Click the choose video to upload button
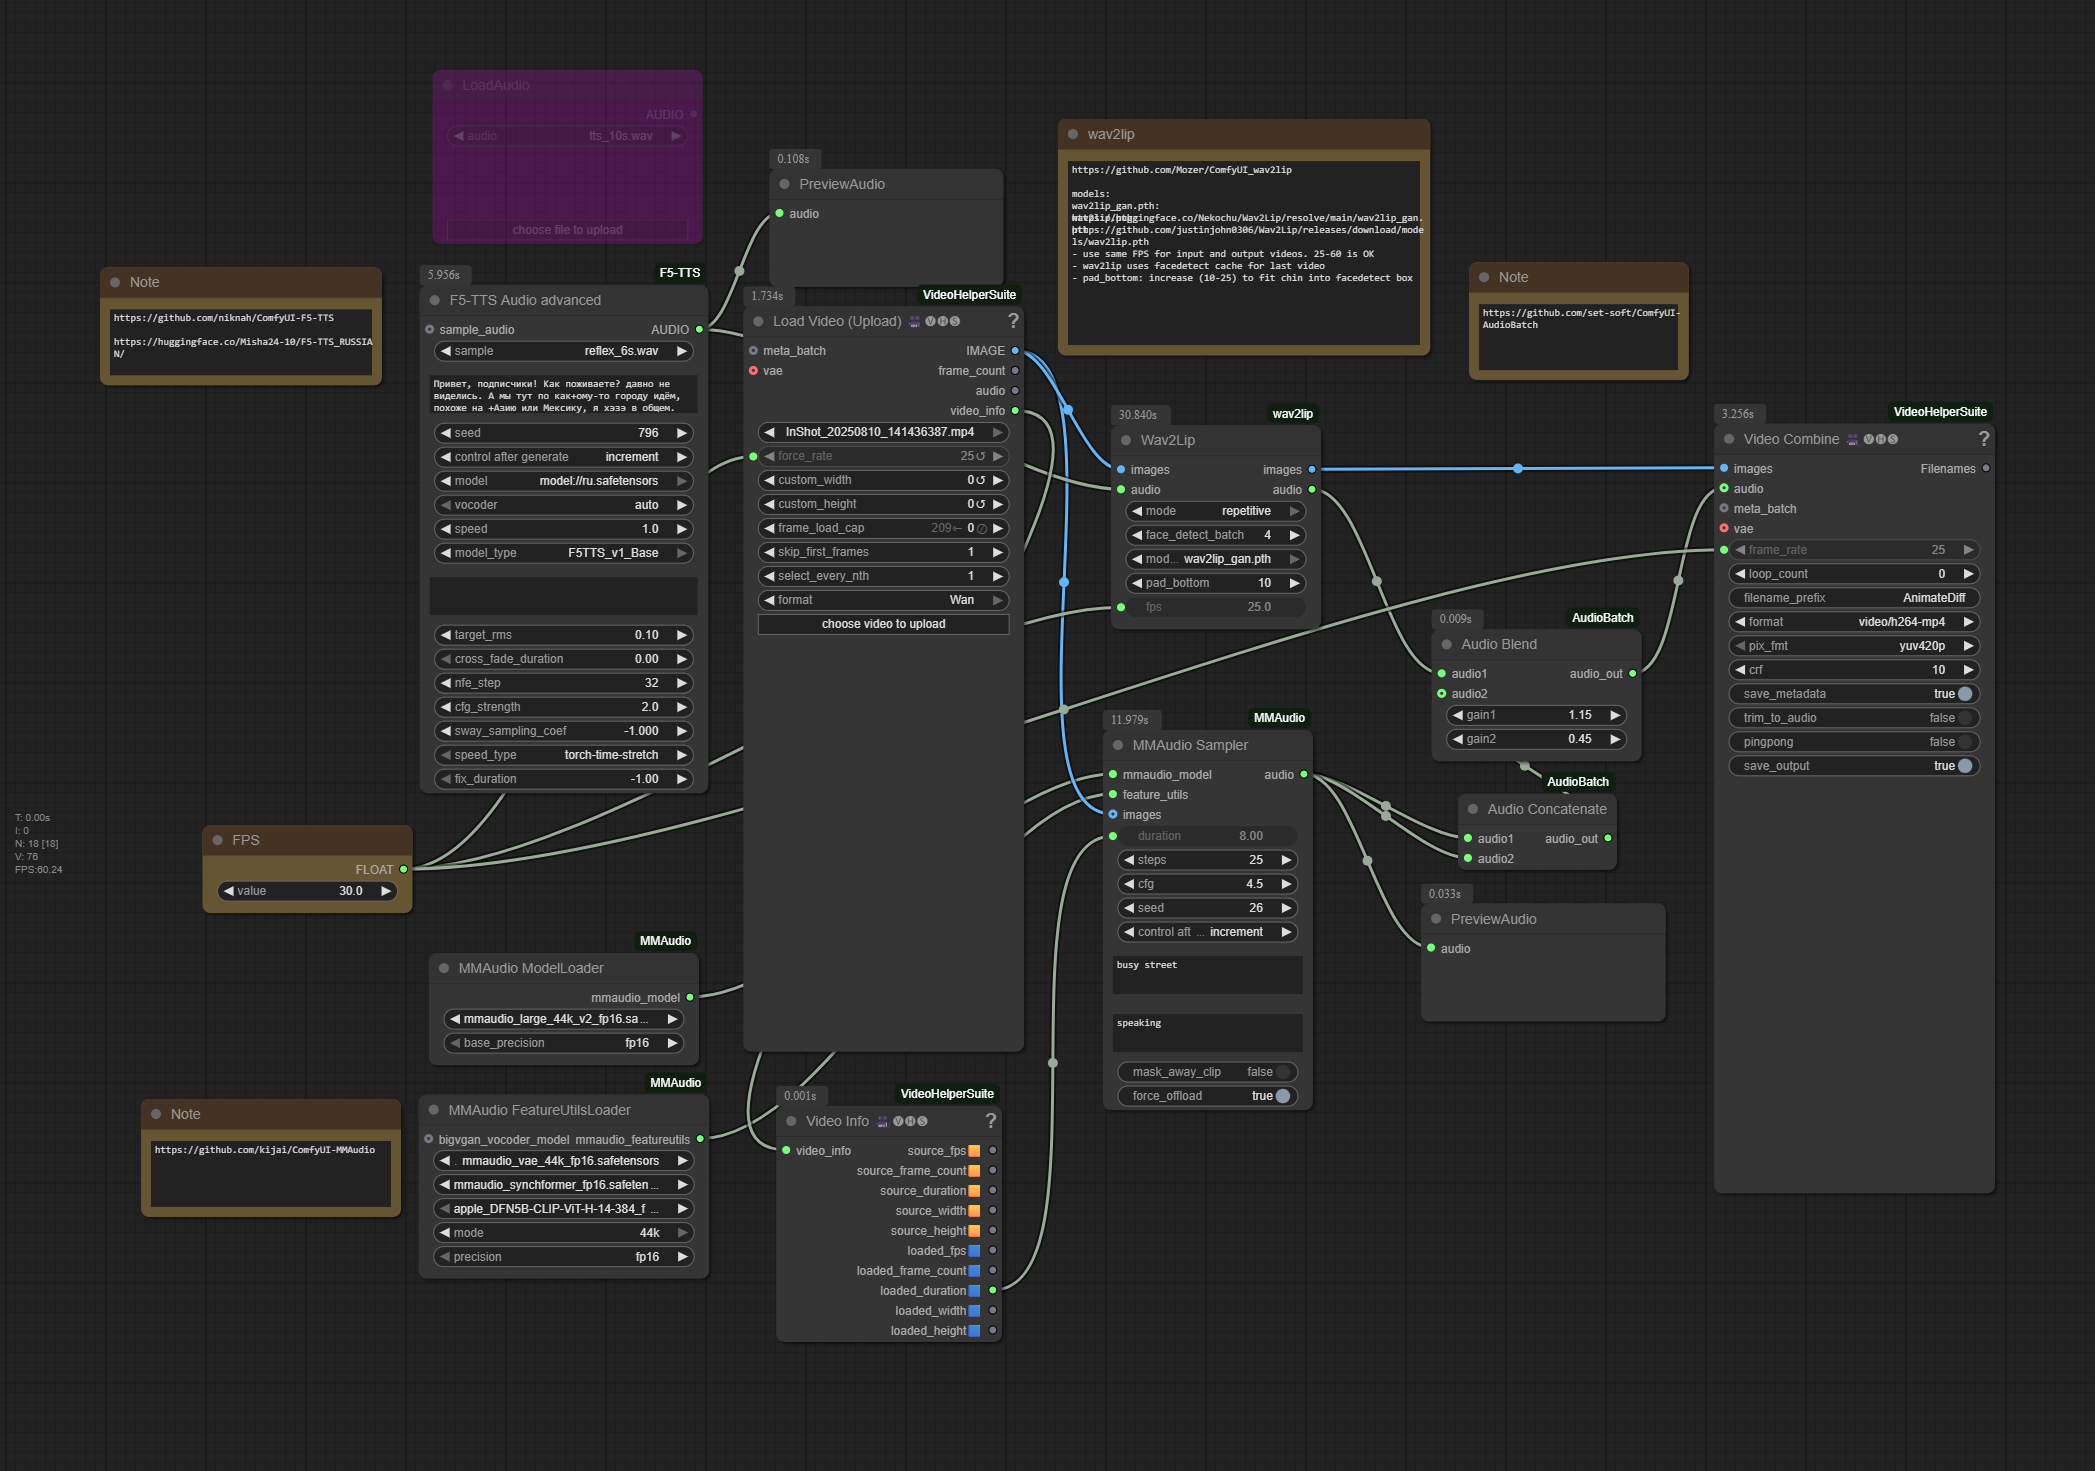2095x1471 pixels. coord(883,624)
